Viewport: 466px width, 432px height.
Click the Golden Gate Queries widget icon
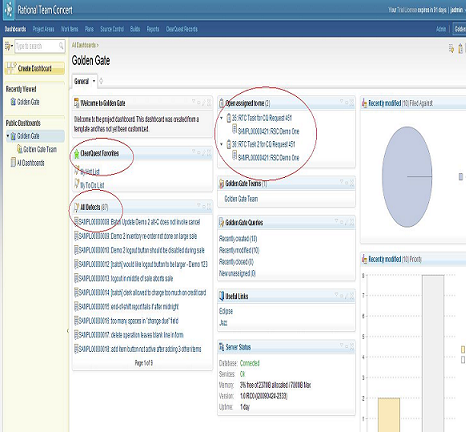221,222
